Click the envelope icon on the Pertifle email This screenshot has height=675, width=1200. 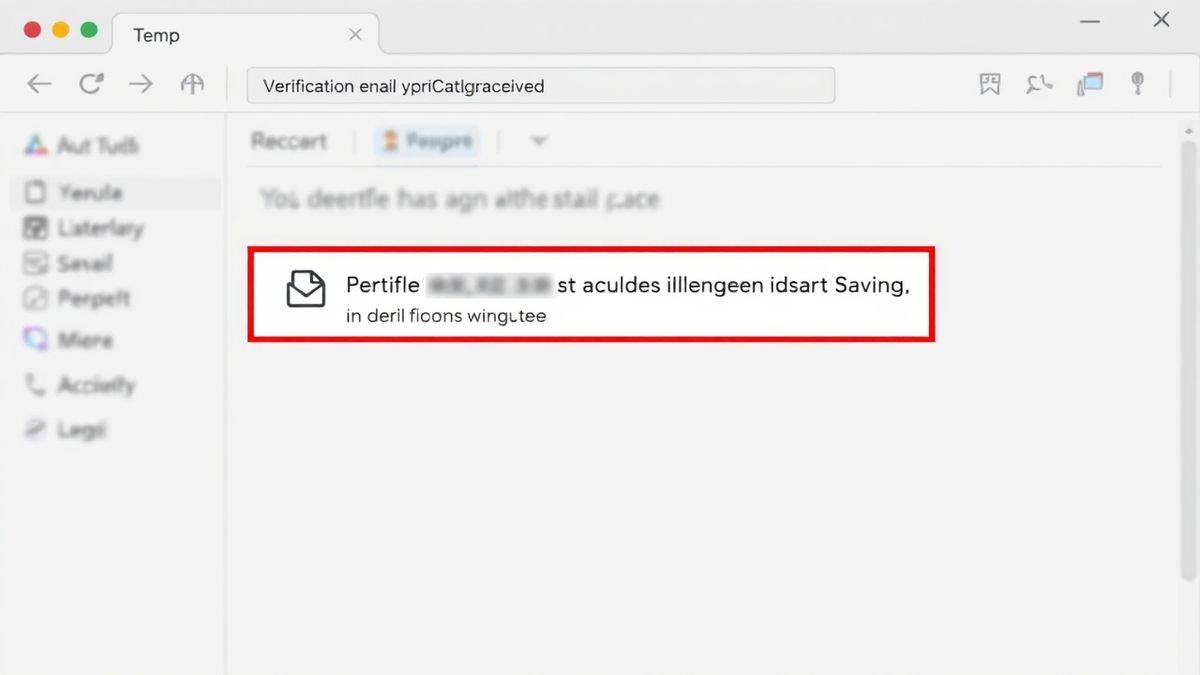click(x=306, y=288)
